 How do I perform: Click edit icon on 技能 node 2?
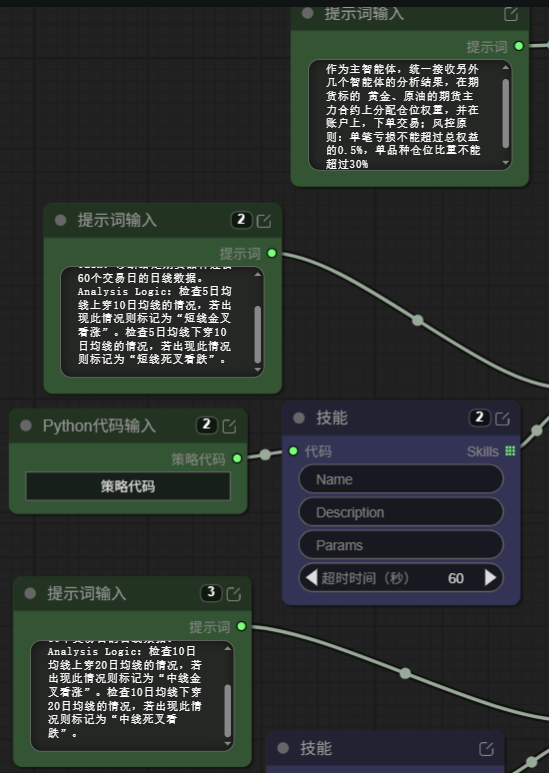click(x=502, y=419)
